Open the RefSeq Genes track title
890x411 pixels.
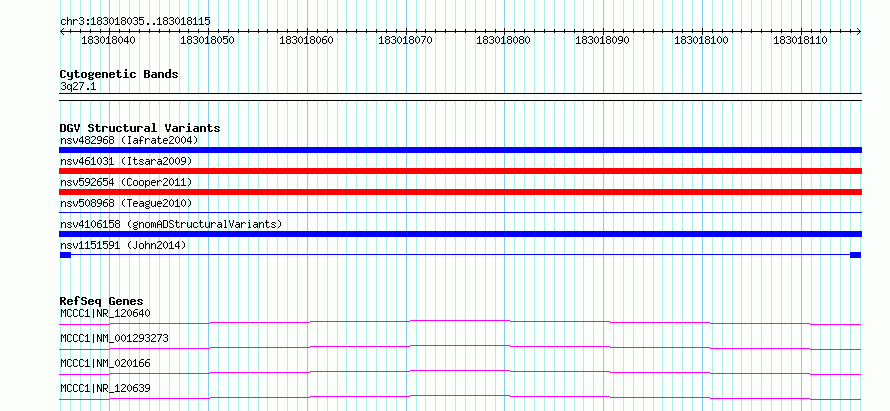[102, 301]
